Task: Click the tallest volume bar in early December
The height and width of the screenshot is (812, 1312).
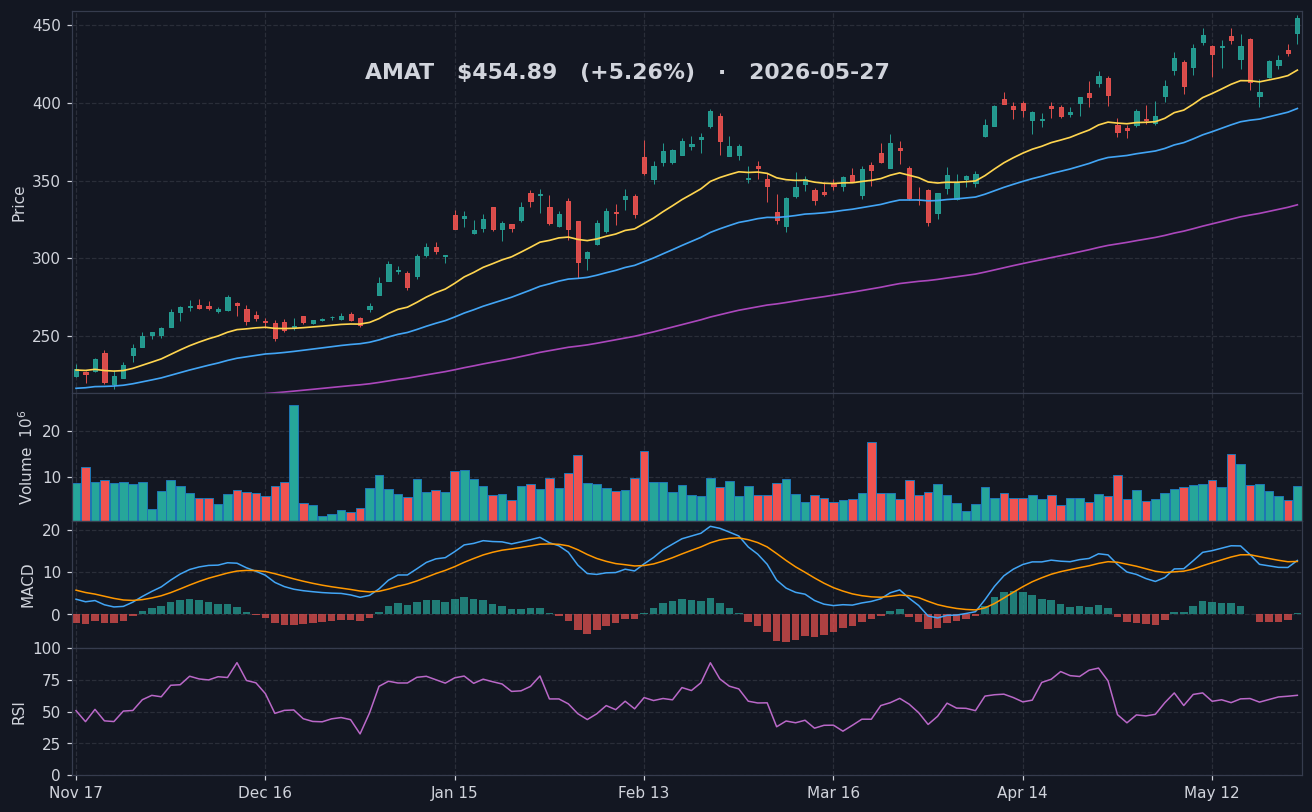Action: pos(294,463)
